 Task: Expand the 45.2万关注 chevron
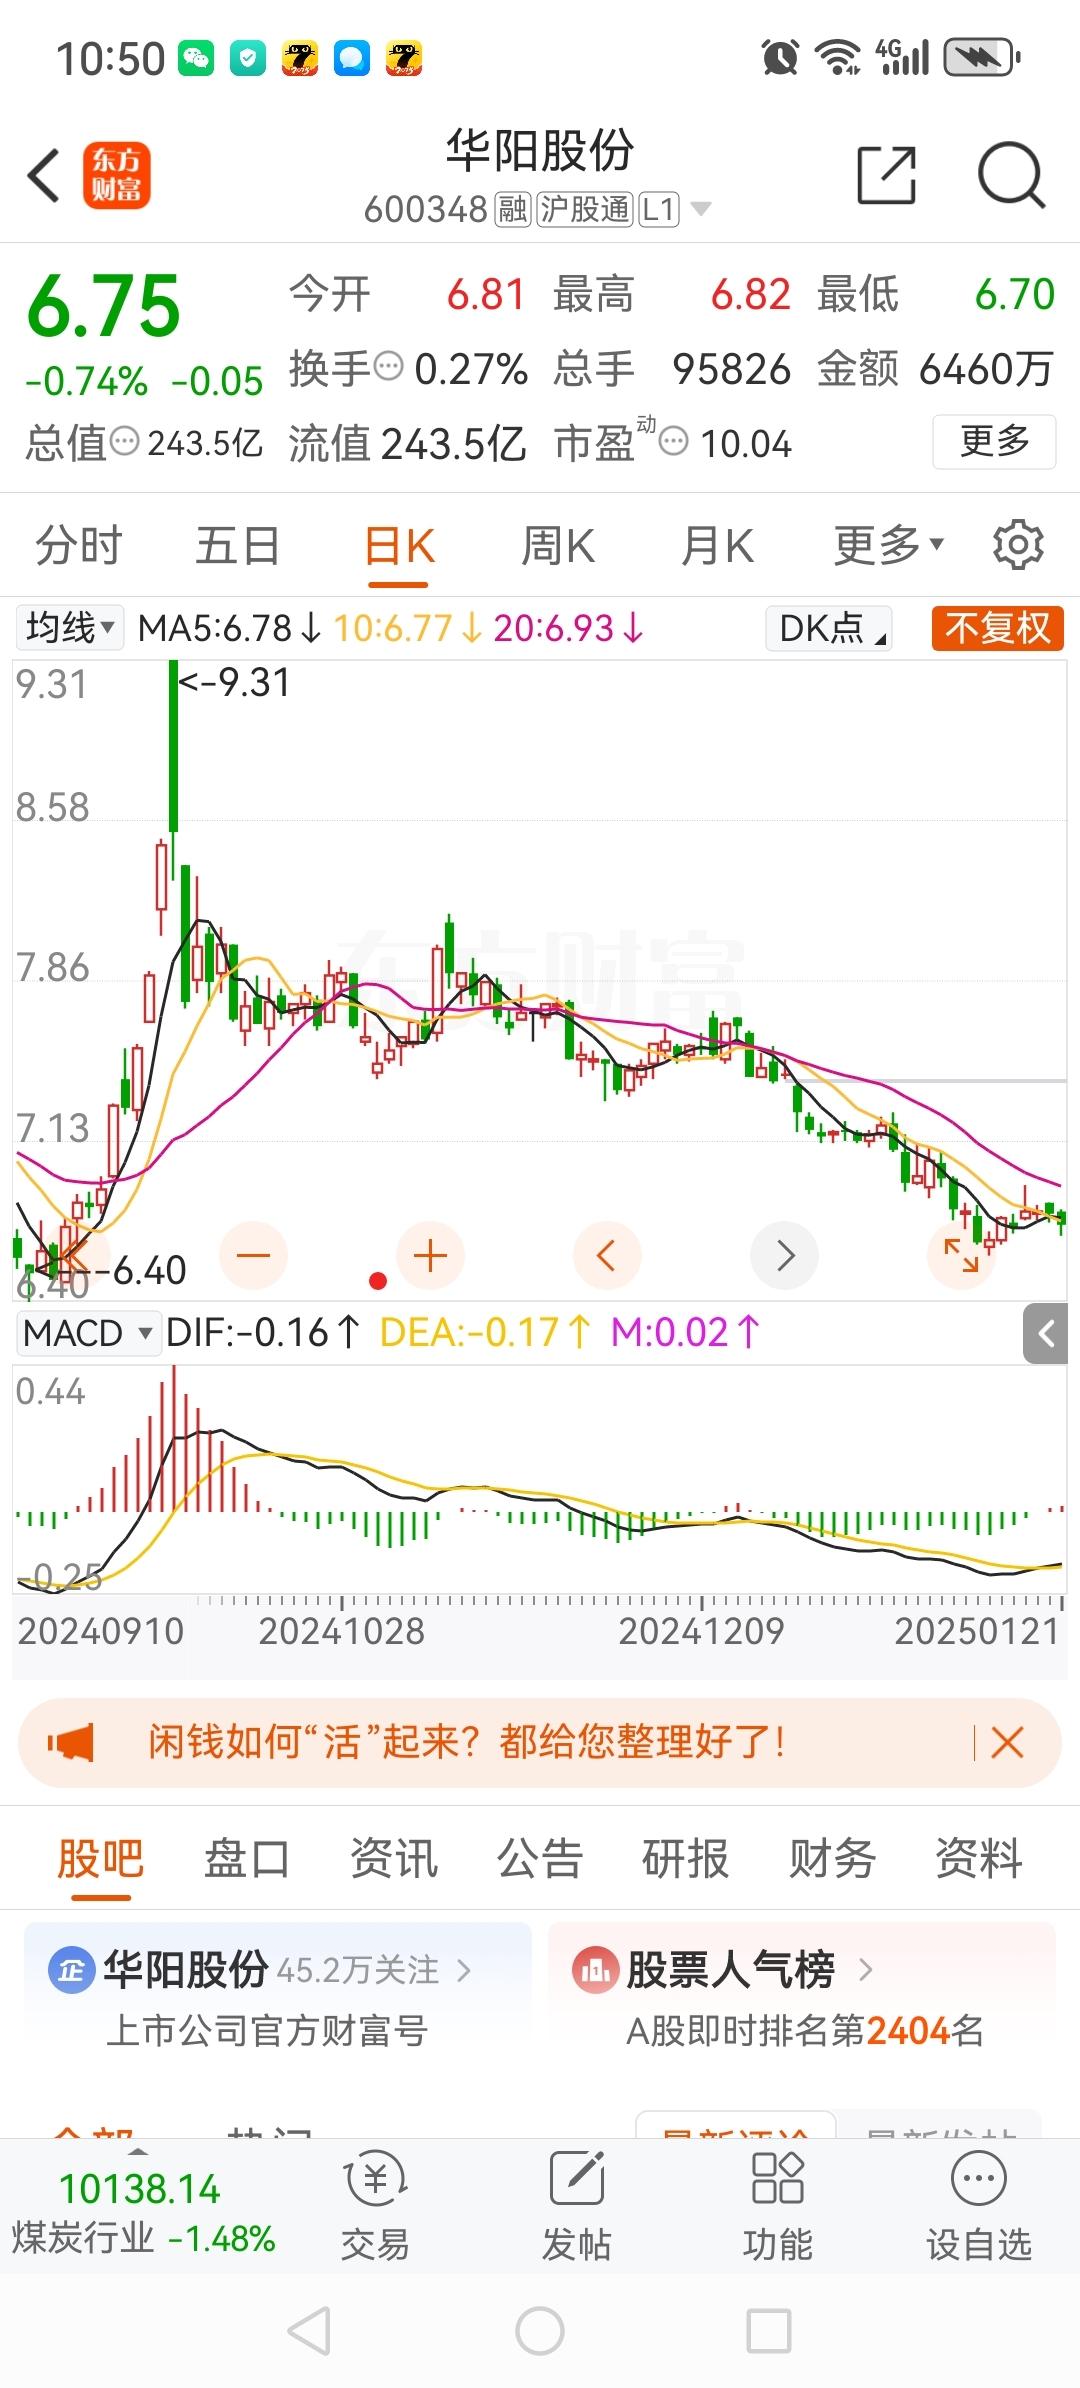point(464,1970)
